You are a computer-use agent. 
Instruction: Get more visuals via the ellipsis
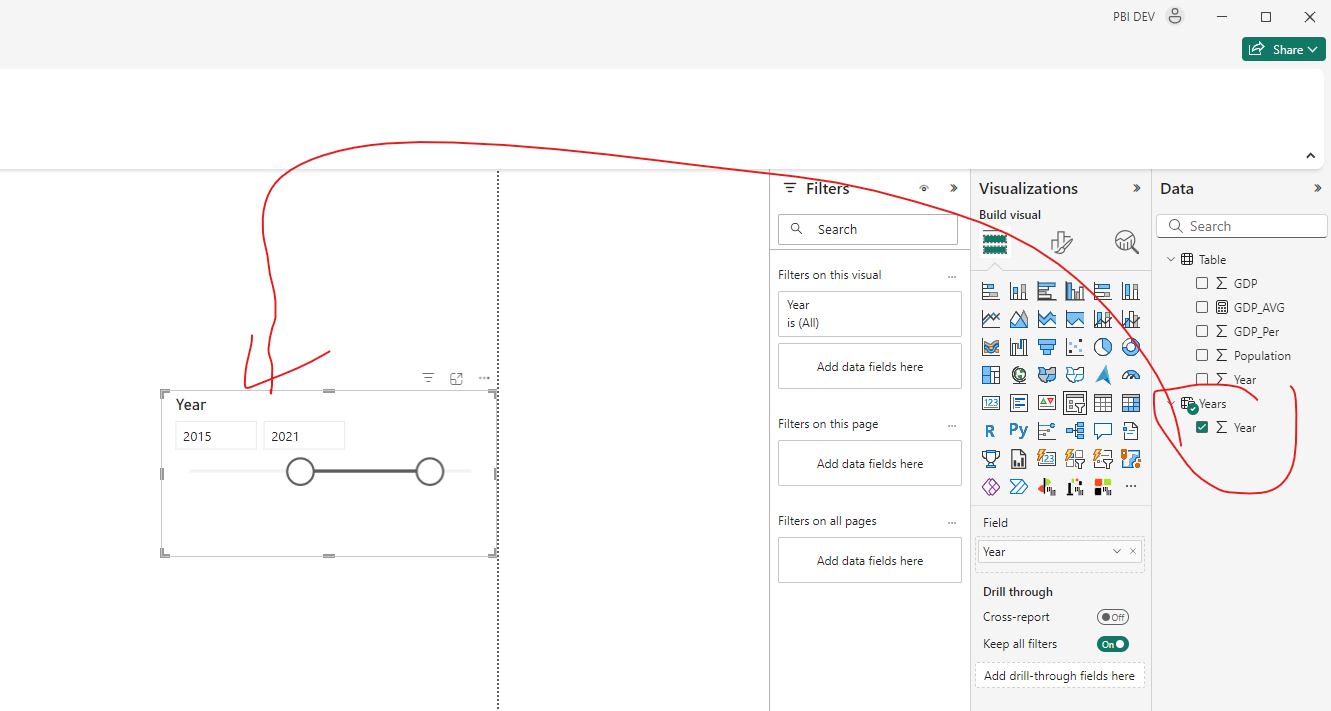coord(1131,487)
